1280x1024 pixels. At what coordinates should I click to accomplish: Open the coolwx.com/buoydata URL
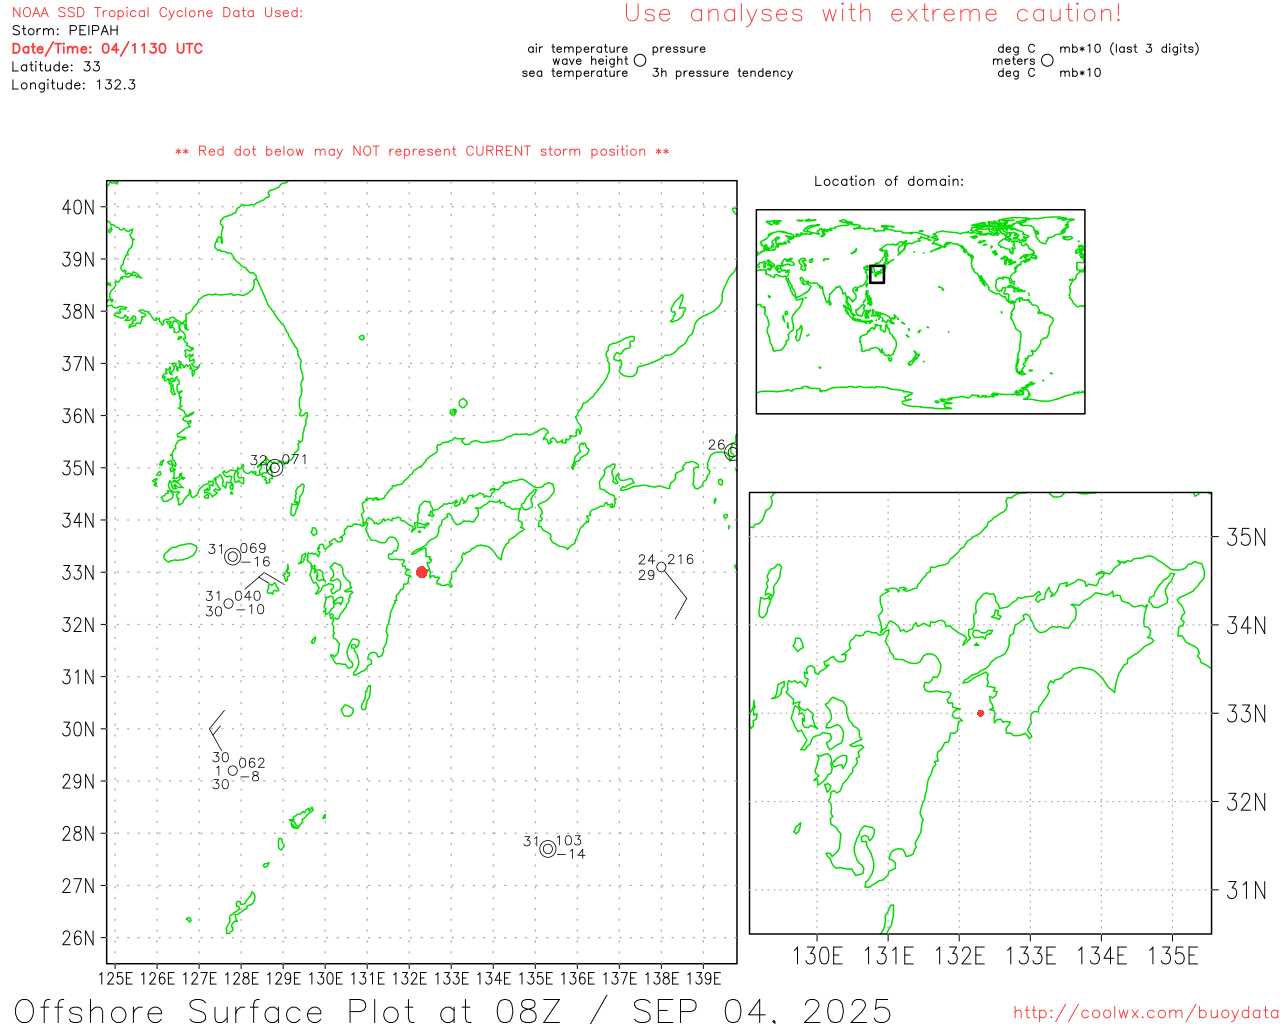click(x=1146, y=1013)
